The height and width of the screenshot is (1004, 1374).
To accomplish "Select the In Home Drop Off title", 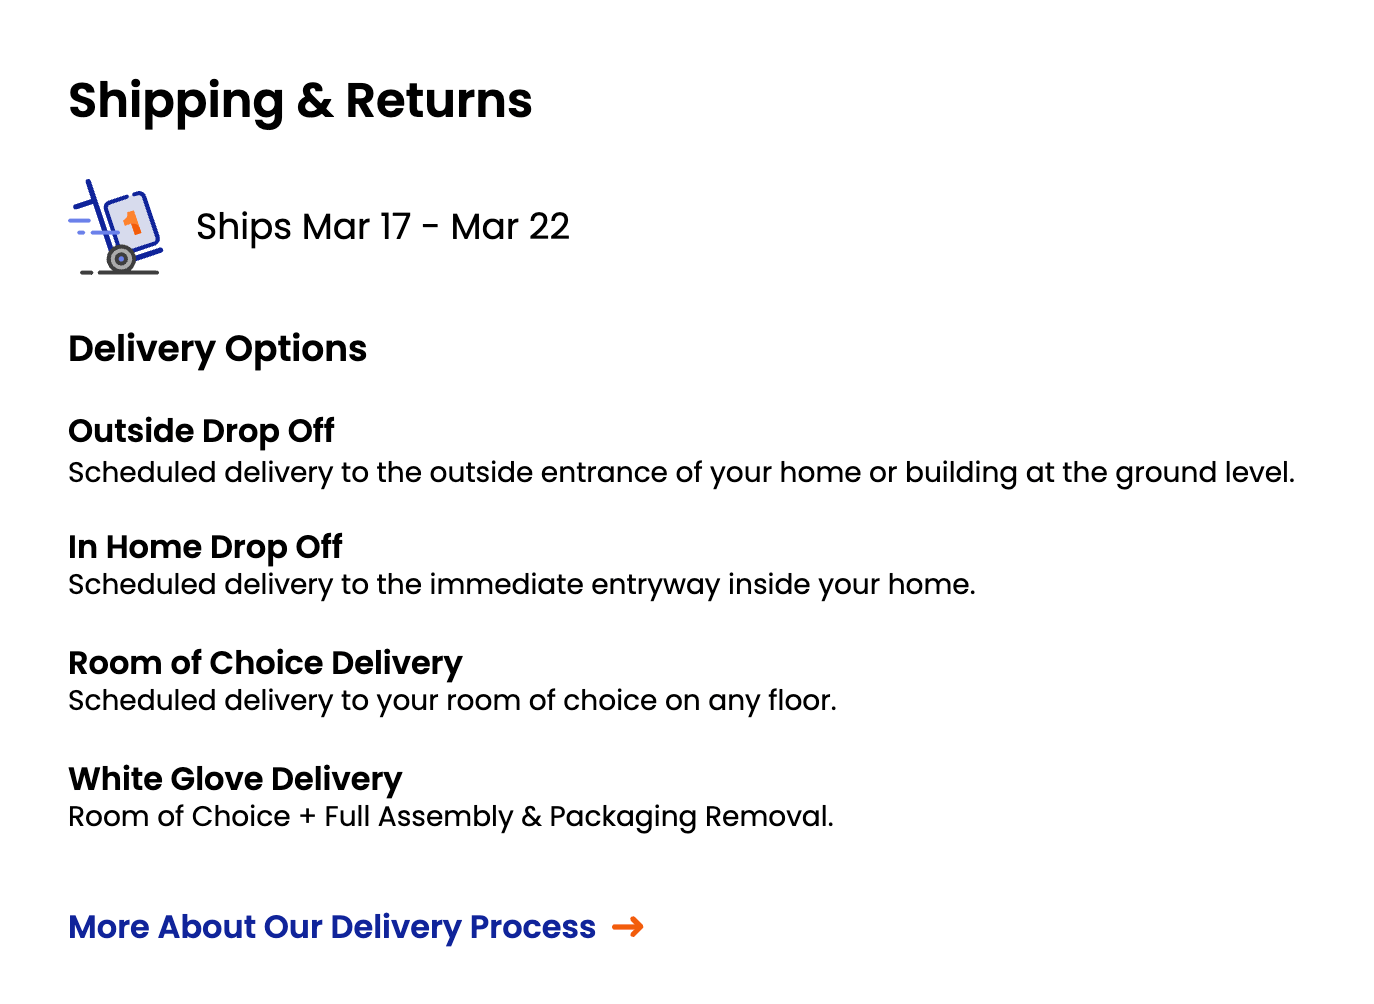I will click(x=205, y=547).
